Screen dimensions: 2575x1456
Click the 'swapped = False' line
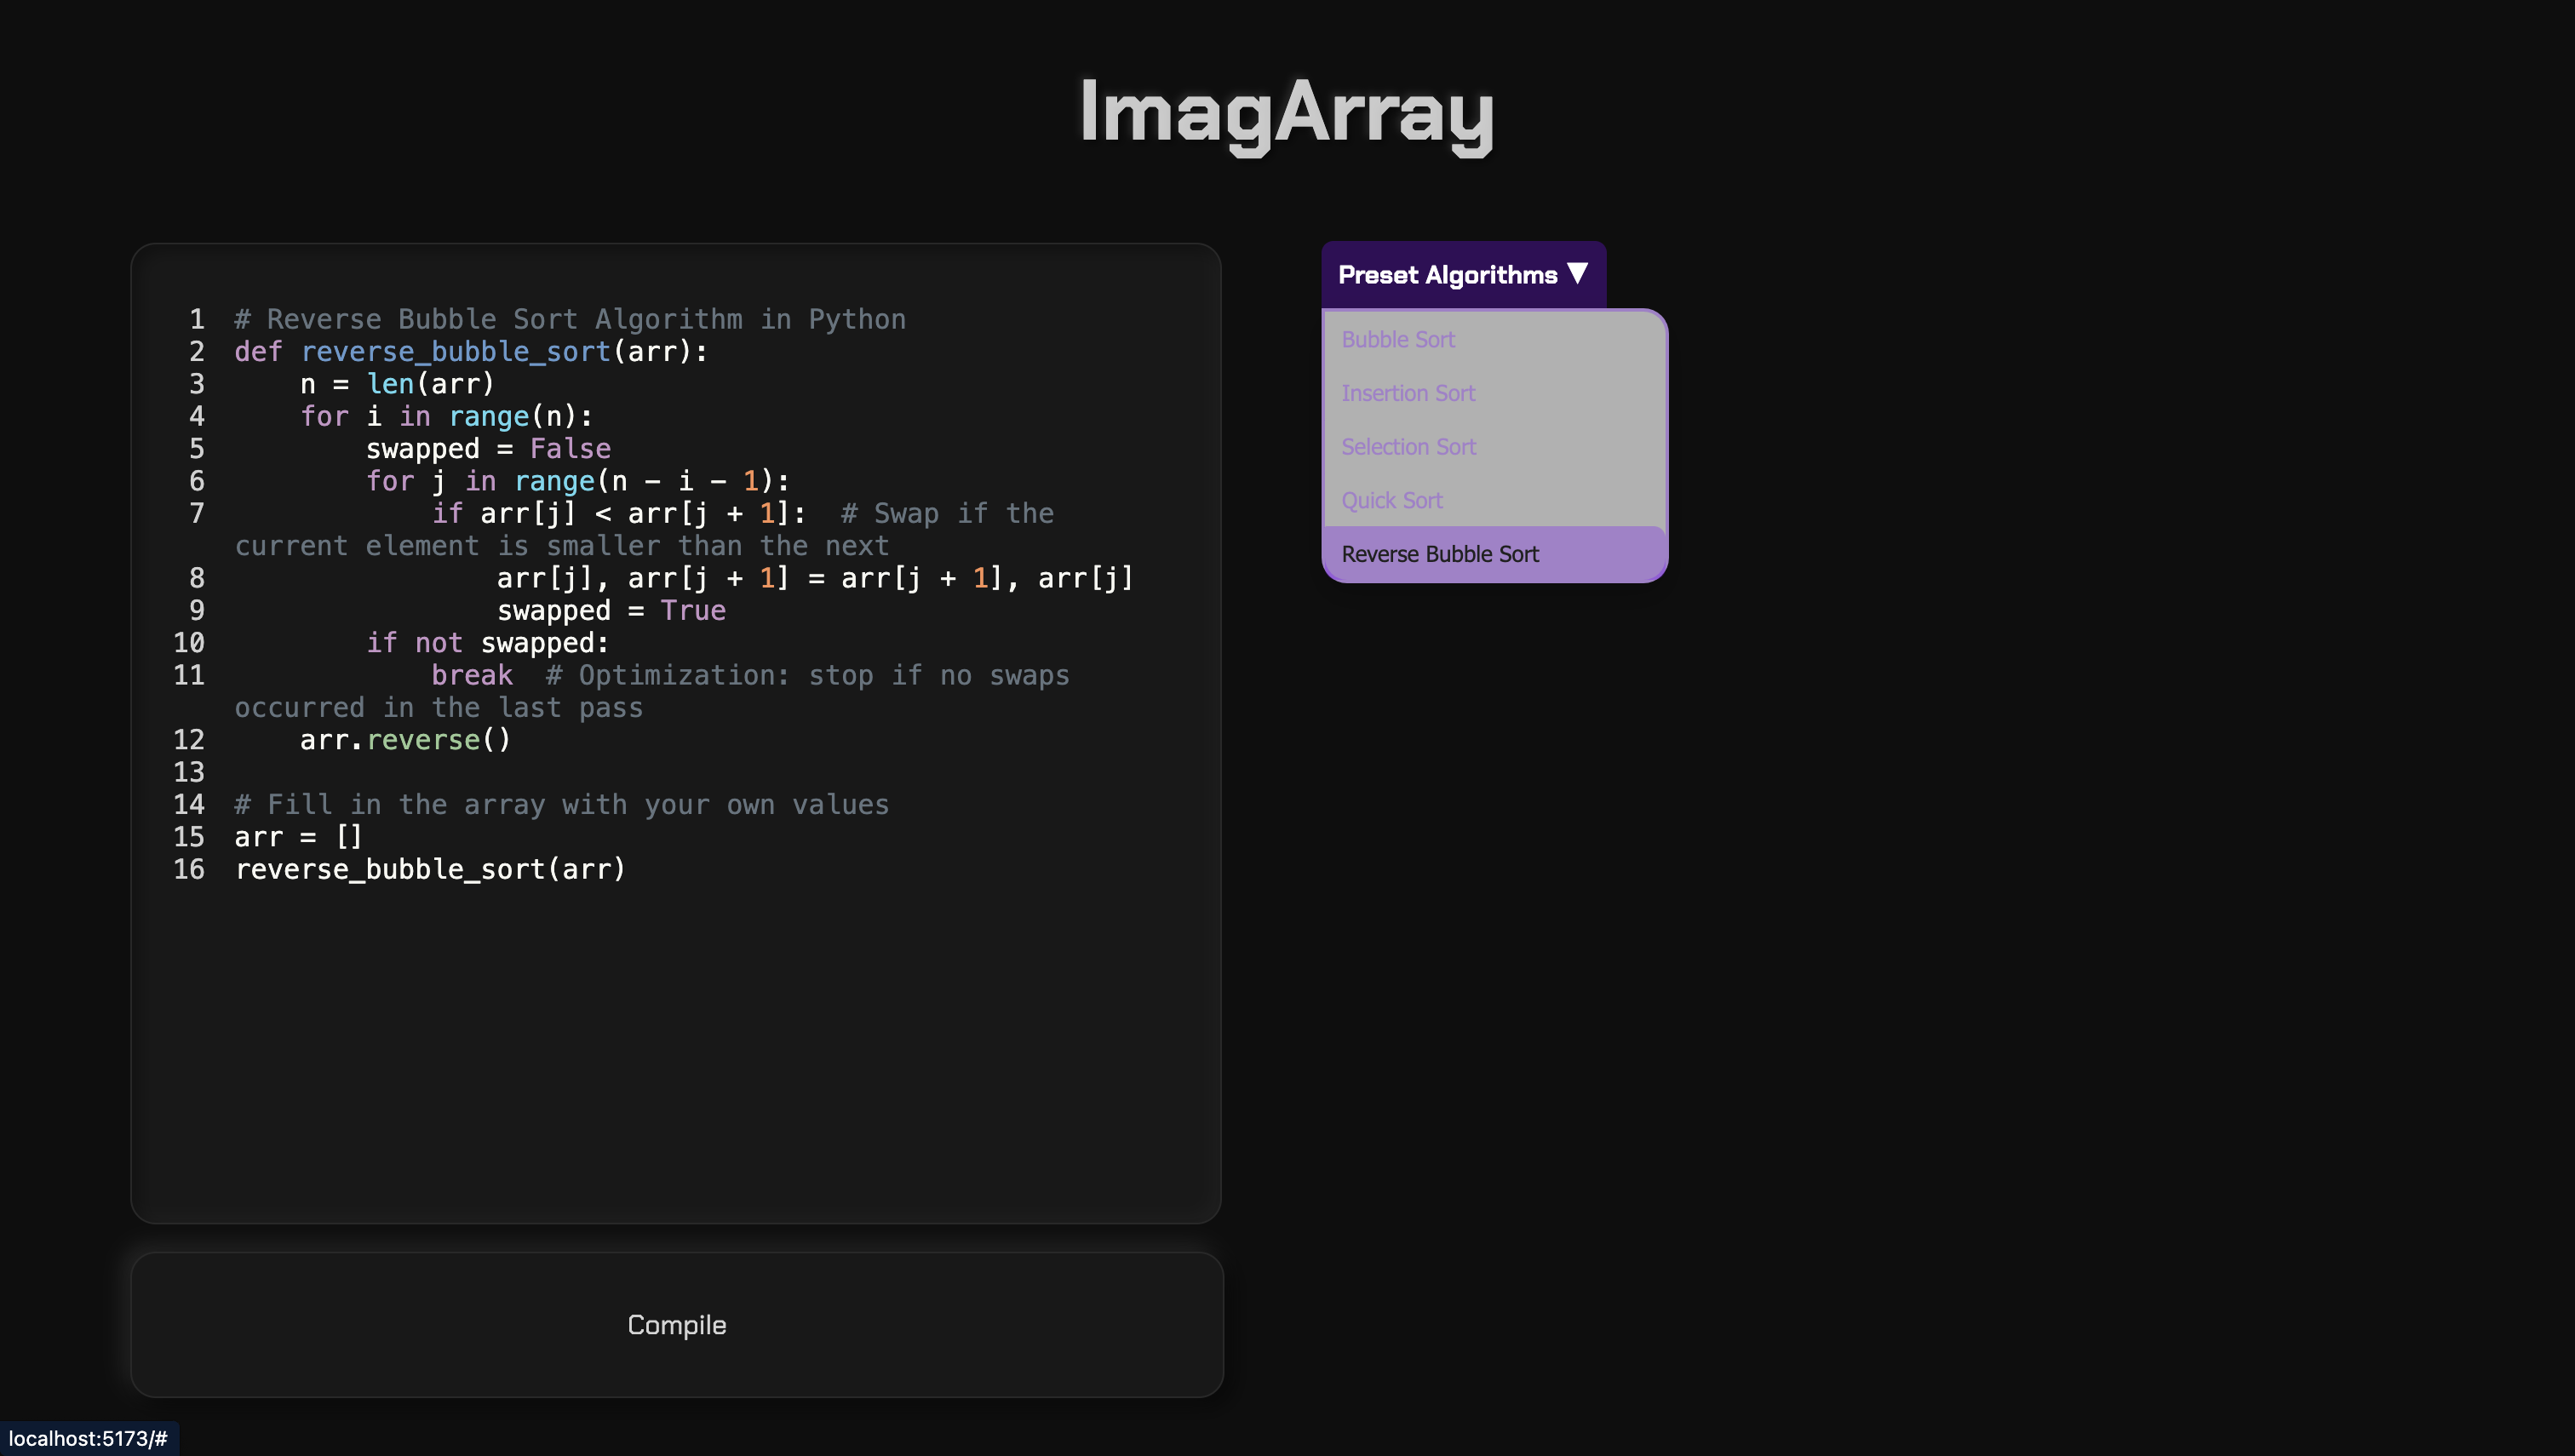point(488,449)
